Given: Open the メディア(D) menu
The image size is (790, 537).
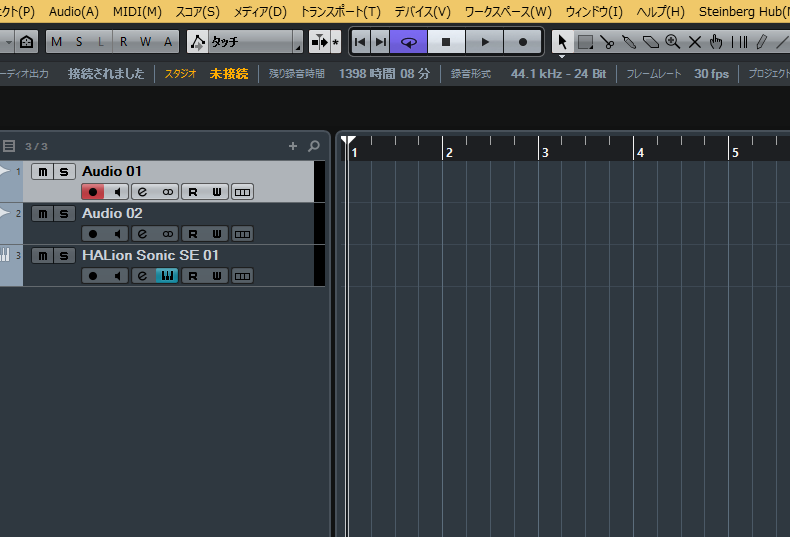Looking at the screenshot, I should coord(260,11).
